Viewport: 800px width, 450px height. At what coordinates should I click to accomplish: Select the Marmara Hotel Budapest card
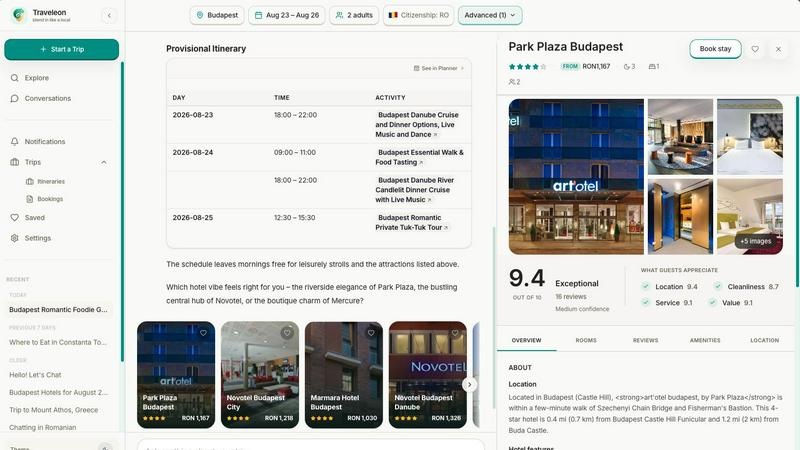[x=344, y=375]
